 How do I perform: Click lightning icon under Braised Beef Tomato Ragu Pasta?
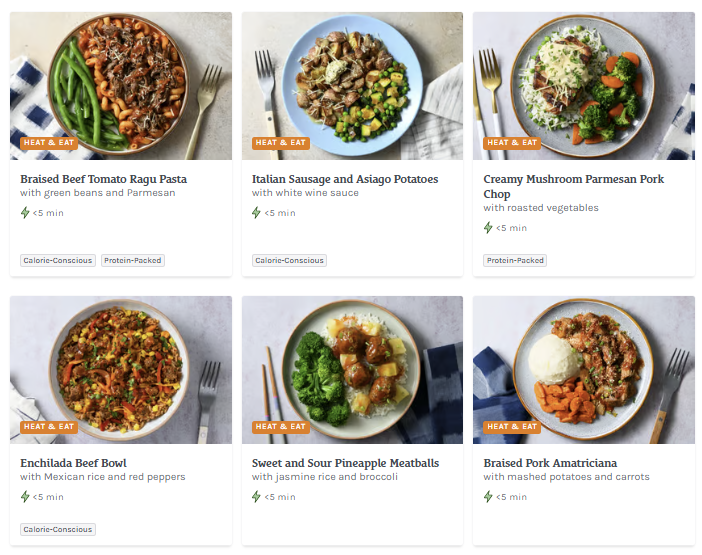click(x=26, y=213)
